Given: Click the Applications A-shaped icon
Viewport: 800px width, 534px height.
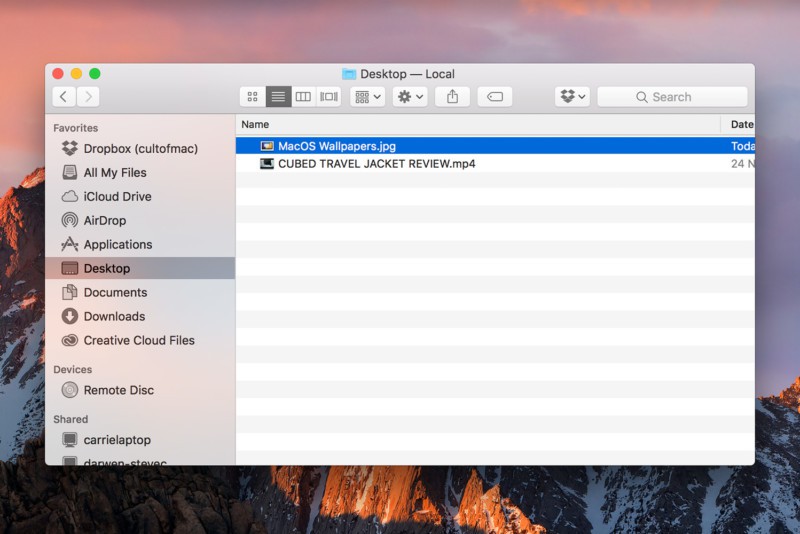Looking at the screenshot, I should point(70,244).
